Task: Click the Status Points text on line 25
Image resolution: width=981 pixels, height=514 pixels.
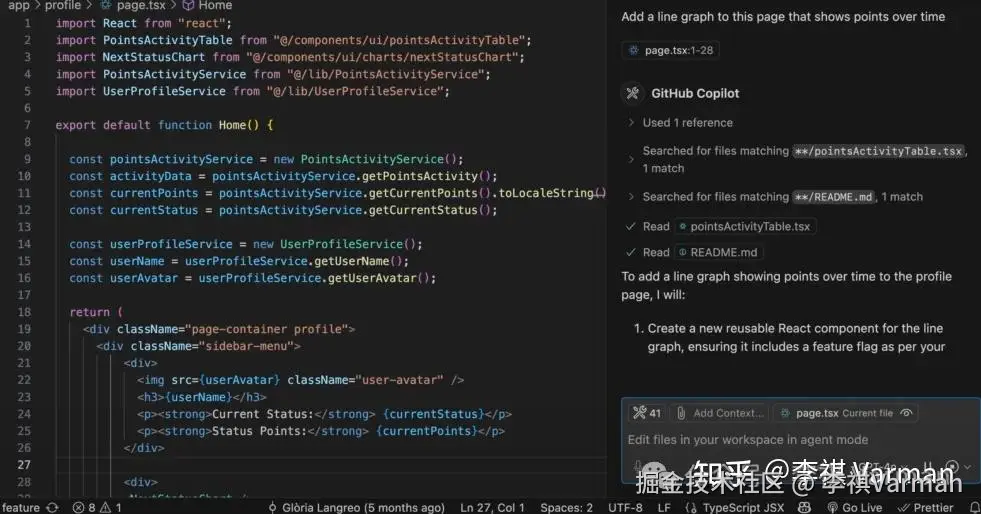Action: [259, 431]
